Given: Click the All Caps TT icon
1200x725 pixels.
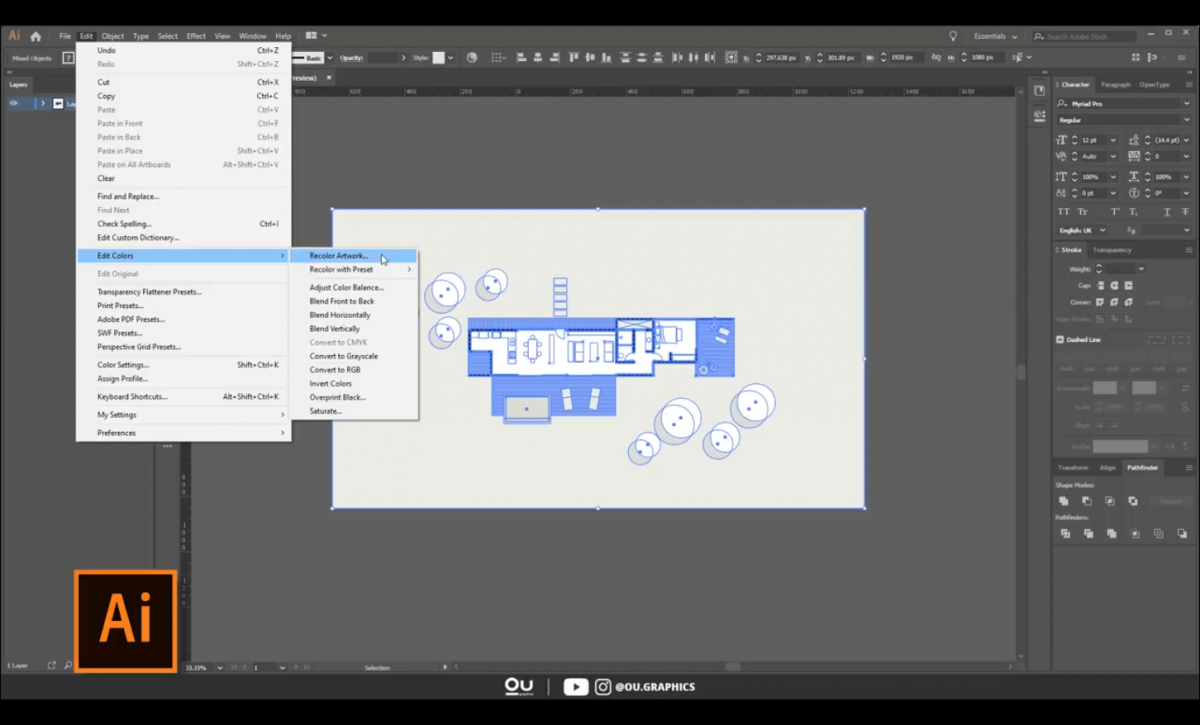Looking at the screenshot, I should [1064, 212].
